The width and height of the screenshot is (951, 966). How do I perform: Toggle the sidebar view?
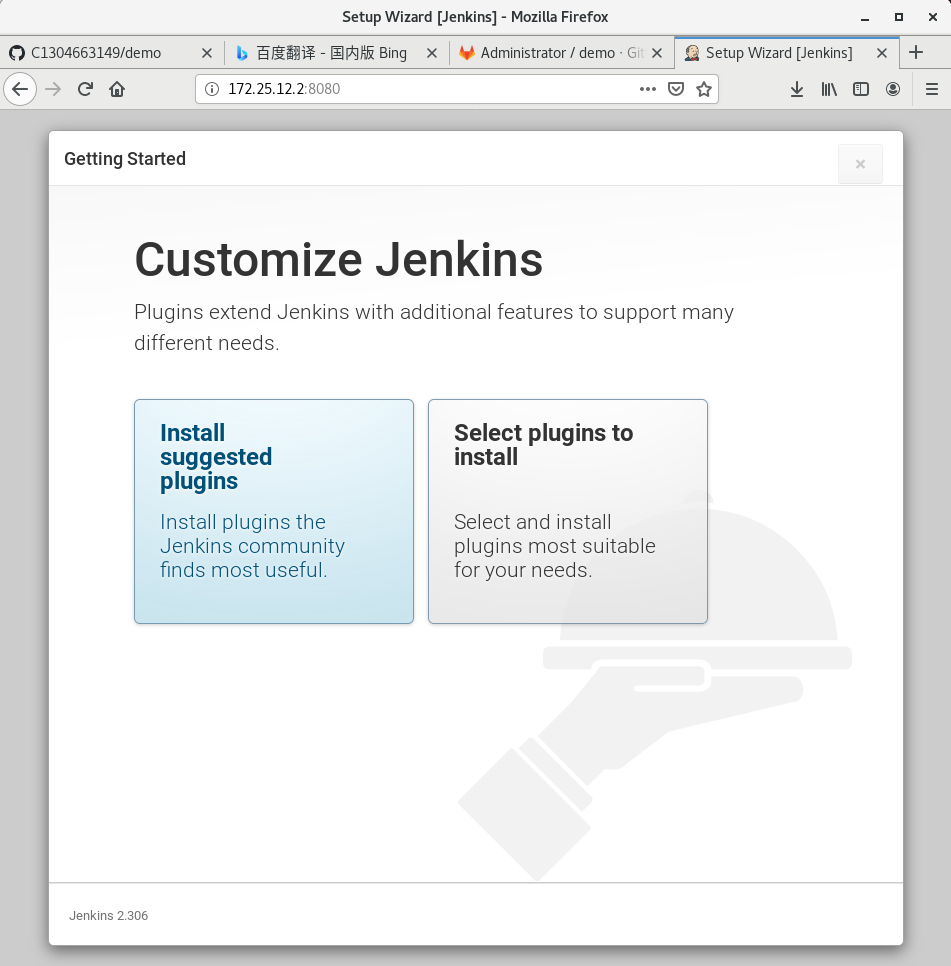(x=860, y=89)
